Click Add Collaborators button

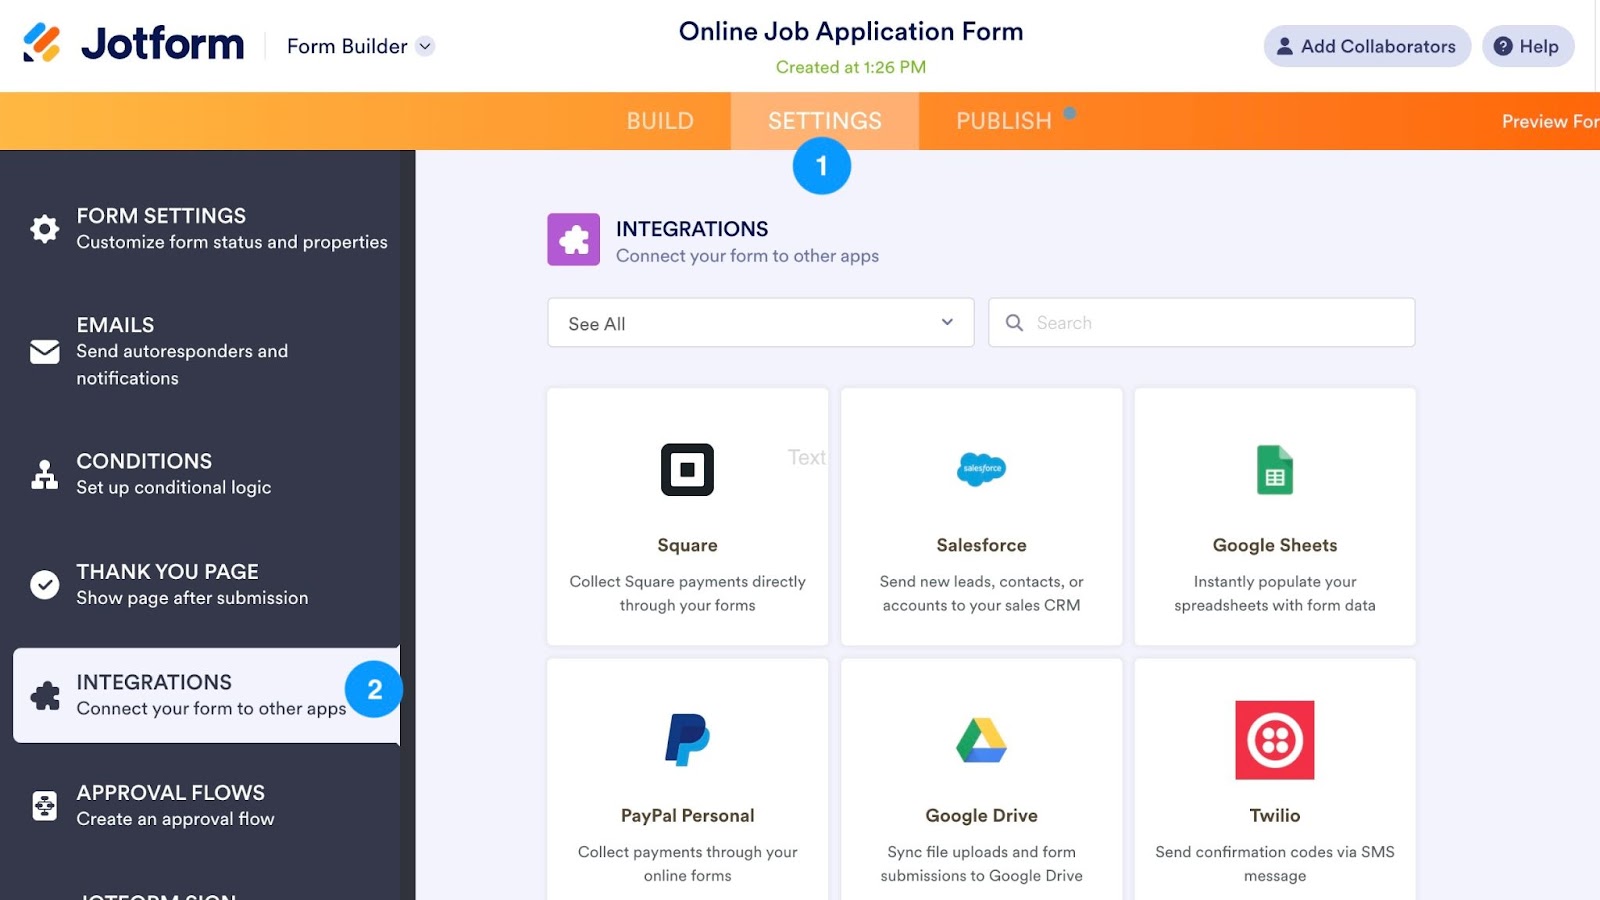pyautogui.click(x=1367, y=46)
